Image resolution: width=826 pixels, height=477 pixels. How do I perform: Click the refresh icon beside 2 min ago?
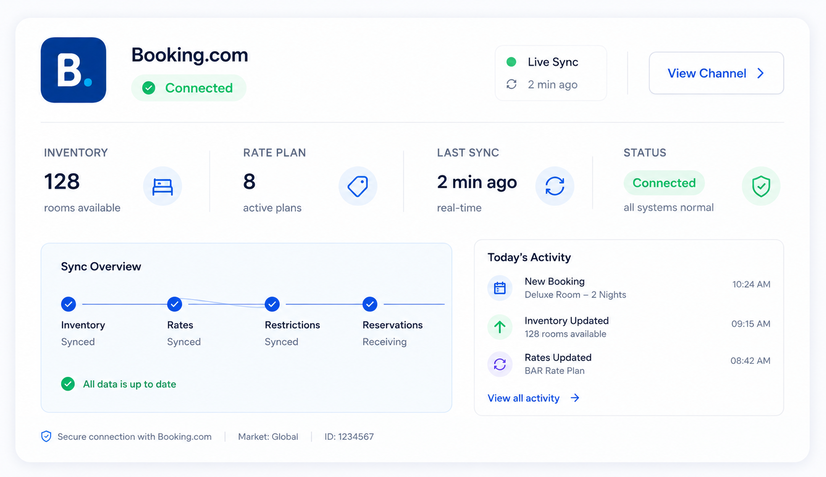[511, 84]
